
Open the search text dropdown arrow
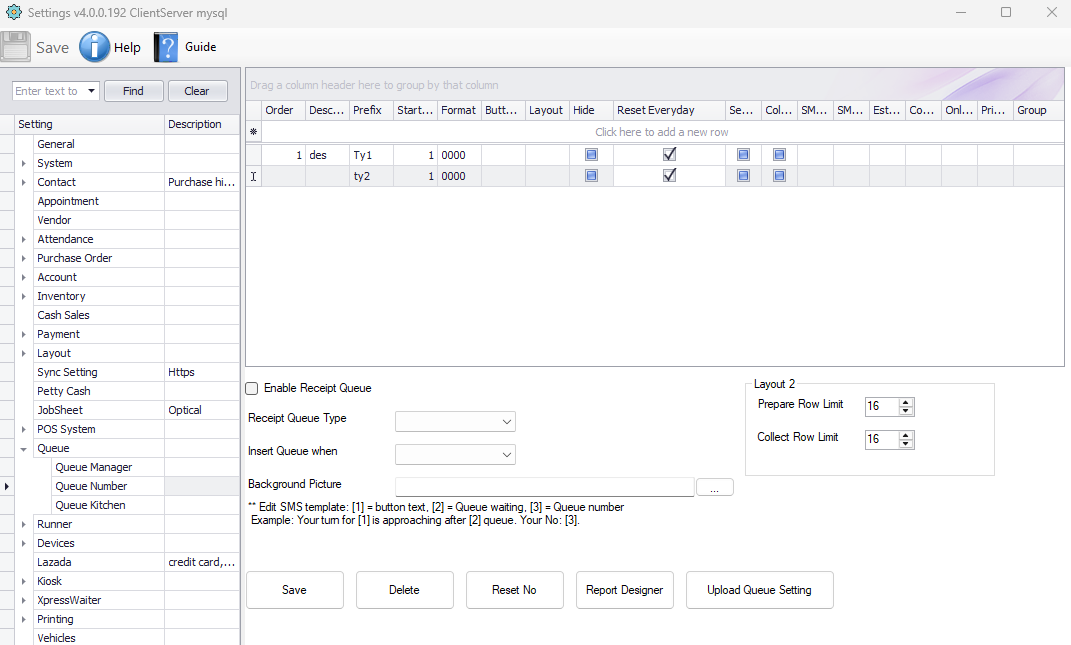click(92, 91)
